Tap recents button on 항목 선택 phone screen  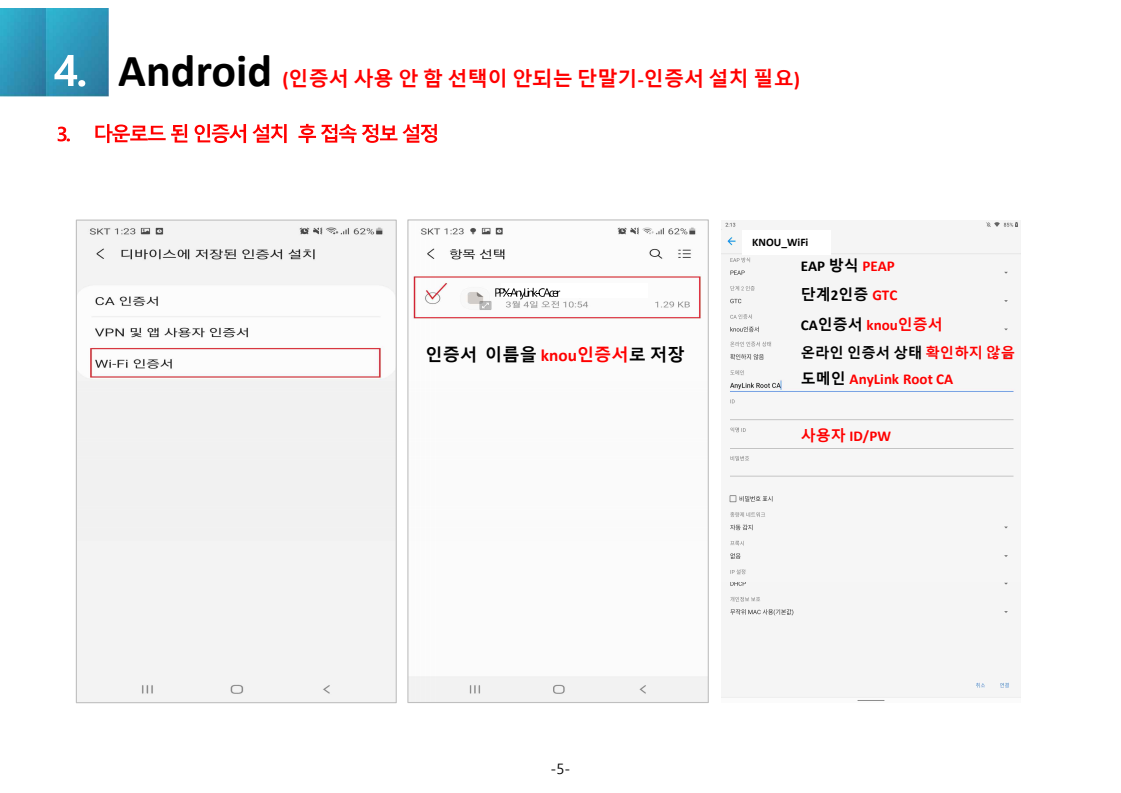coord(475,689)
